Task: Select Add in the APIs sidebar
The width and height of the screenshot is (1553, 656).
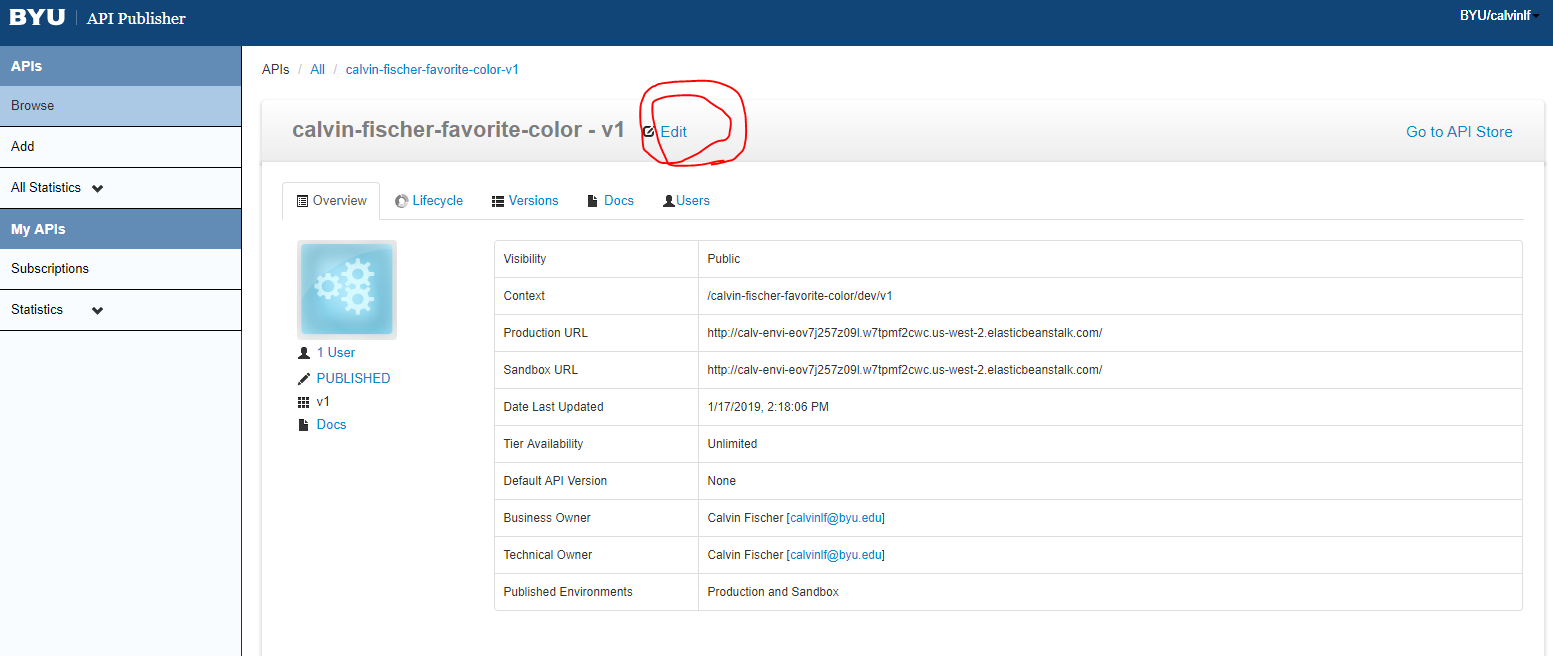Action: [120, 147]
